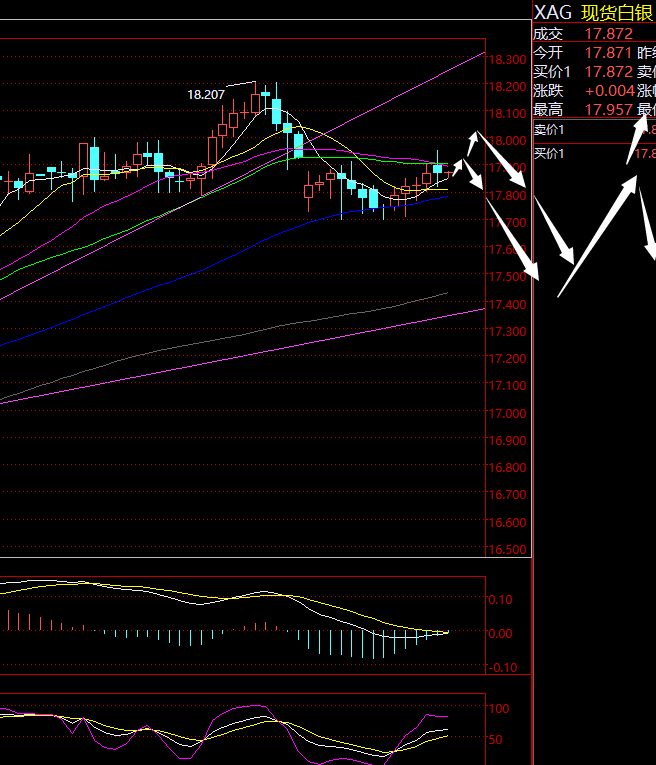Click the 现货白银 instrument name
The width and height of the screenshot is (656, 765).
[617, 13]
